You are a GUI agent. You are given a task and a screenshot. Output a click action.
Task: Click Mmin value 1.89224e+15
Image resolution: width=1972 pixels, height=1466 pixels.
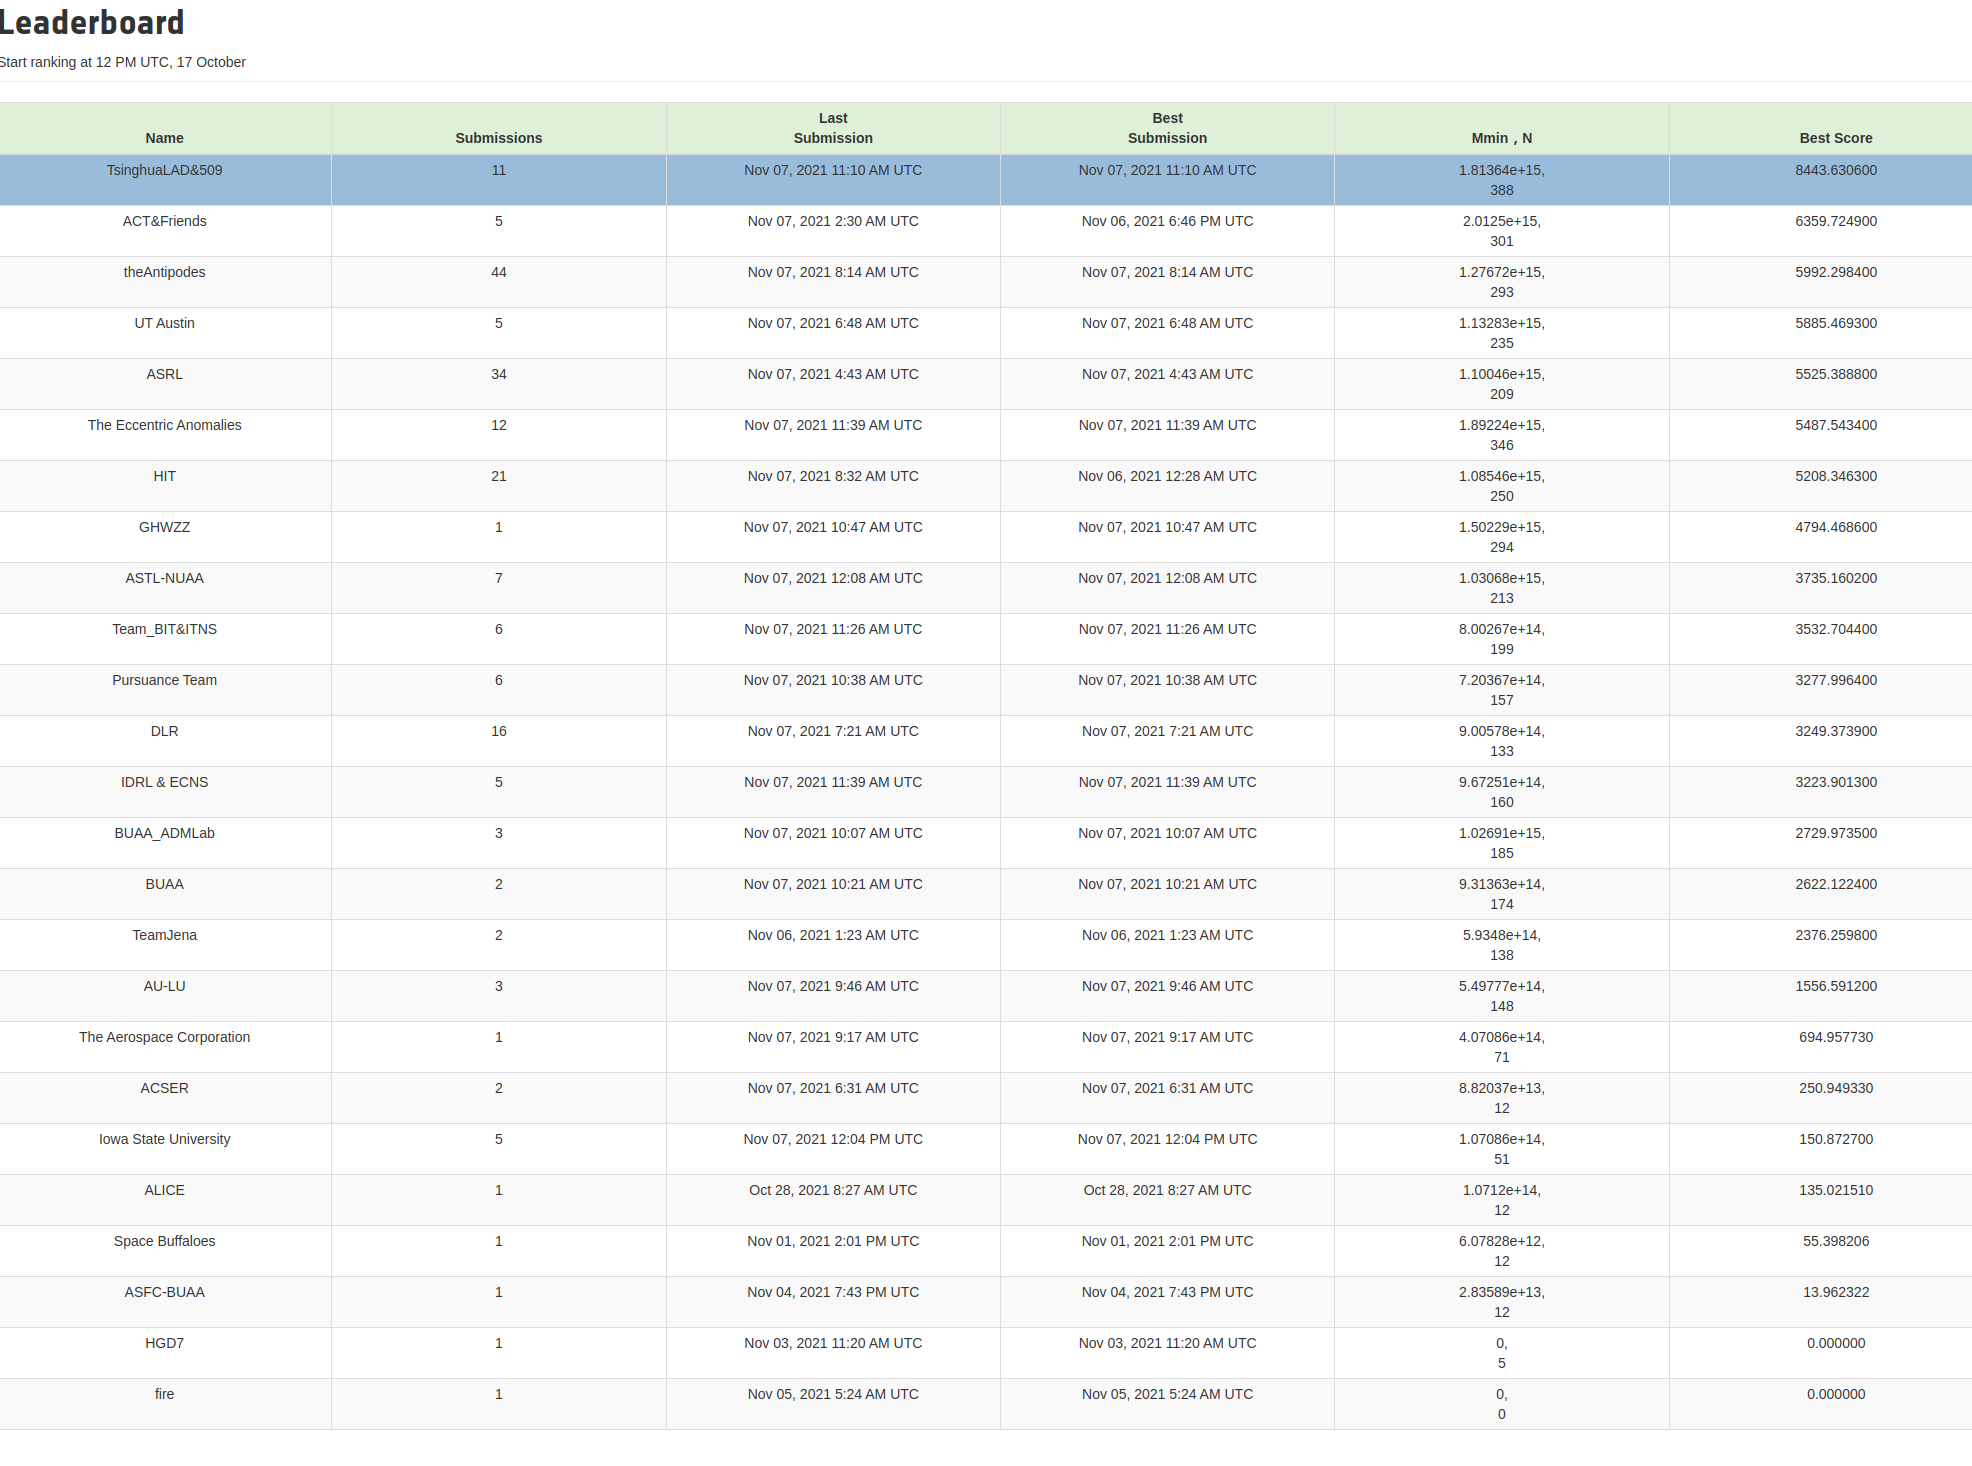1501,425
